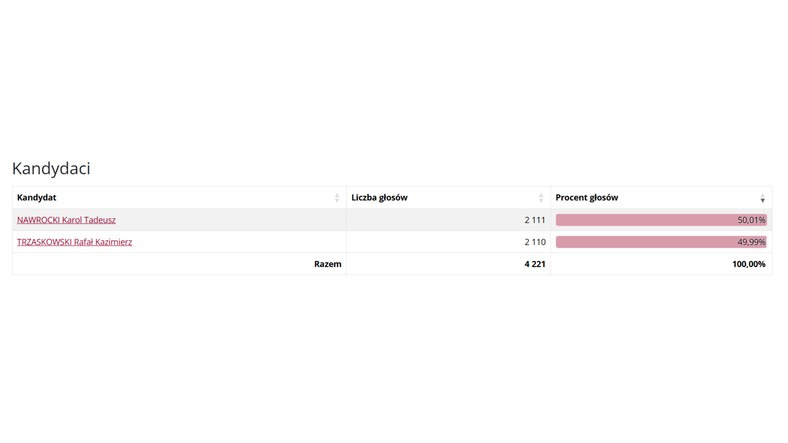Click the 50,01% percentage label
The height and width of the screenshot is (443, 788).
pos(751,220)
